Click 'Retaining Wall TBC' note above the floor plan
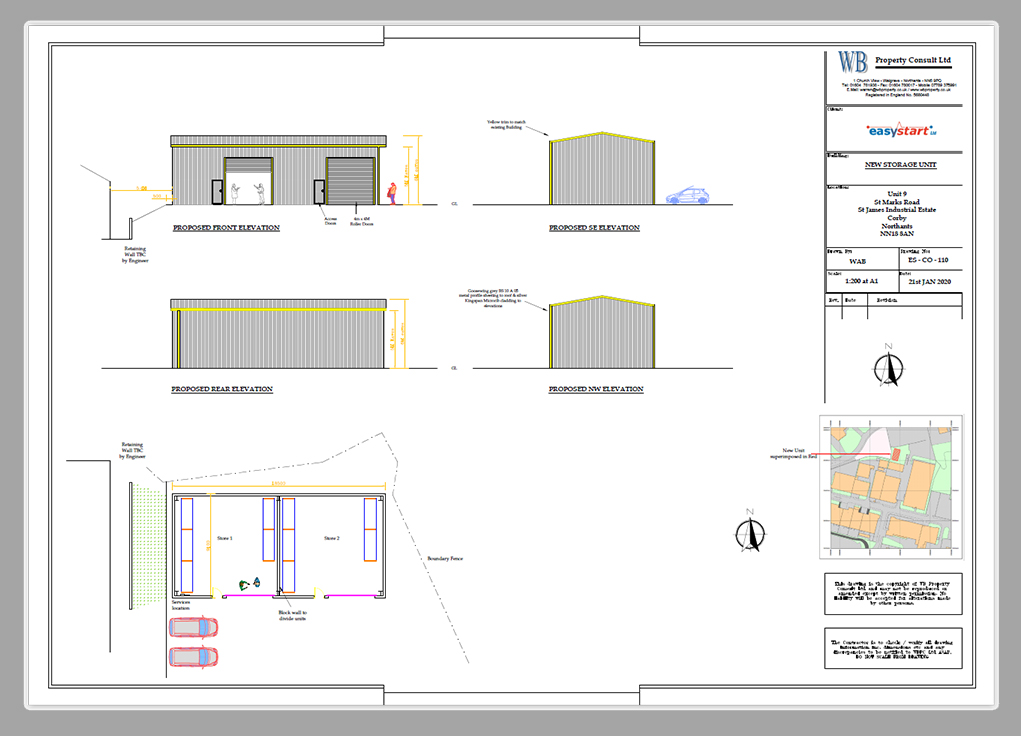This screenshot has height=736, width=1021. click(x=132, y=450)
